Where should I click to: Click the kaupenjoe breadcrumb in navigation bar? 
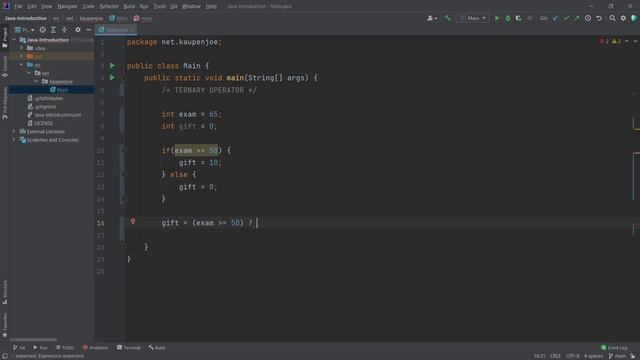pos(91,18)
